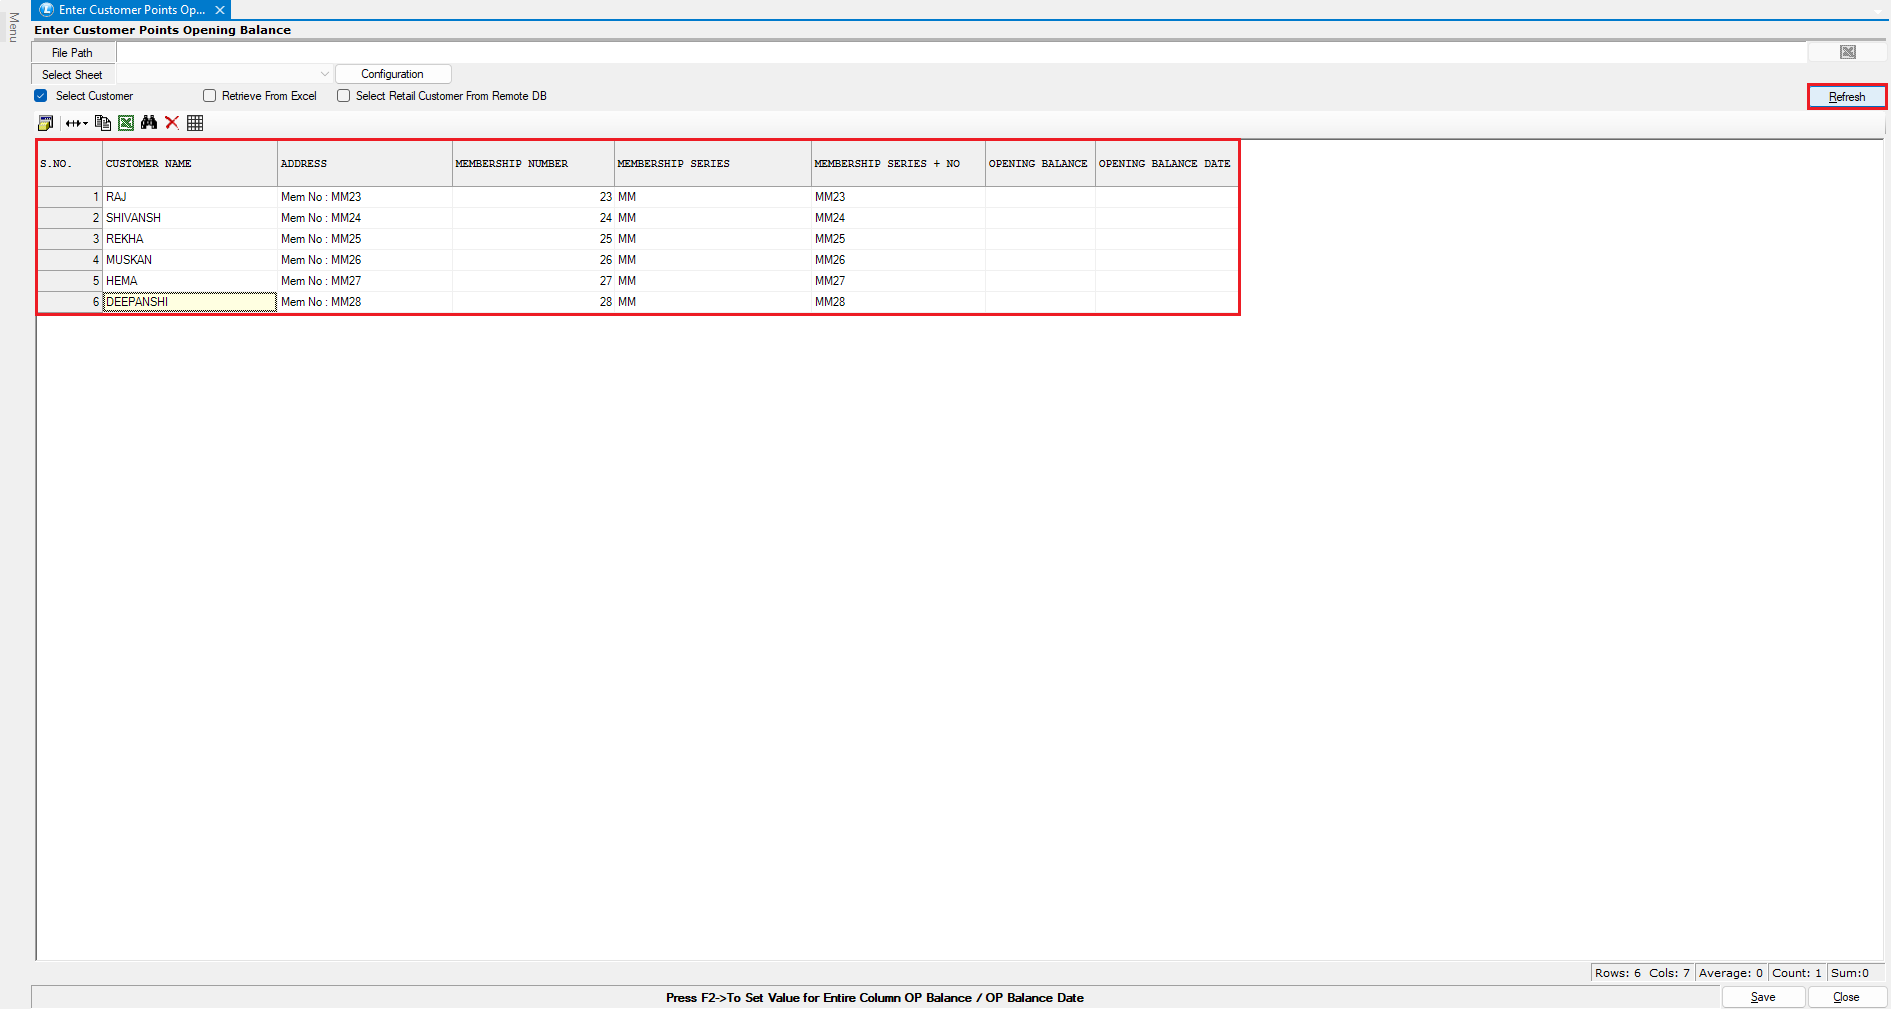1891x1009 pixels.
Task: Click the browse file icon beside File Path
Action: point(1847,52)
